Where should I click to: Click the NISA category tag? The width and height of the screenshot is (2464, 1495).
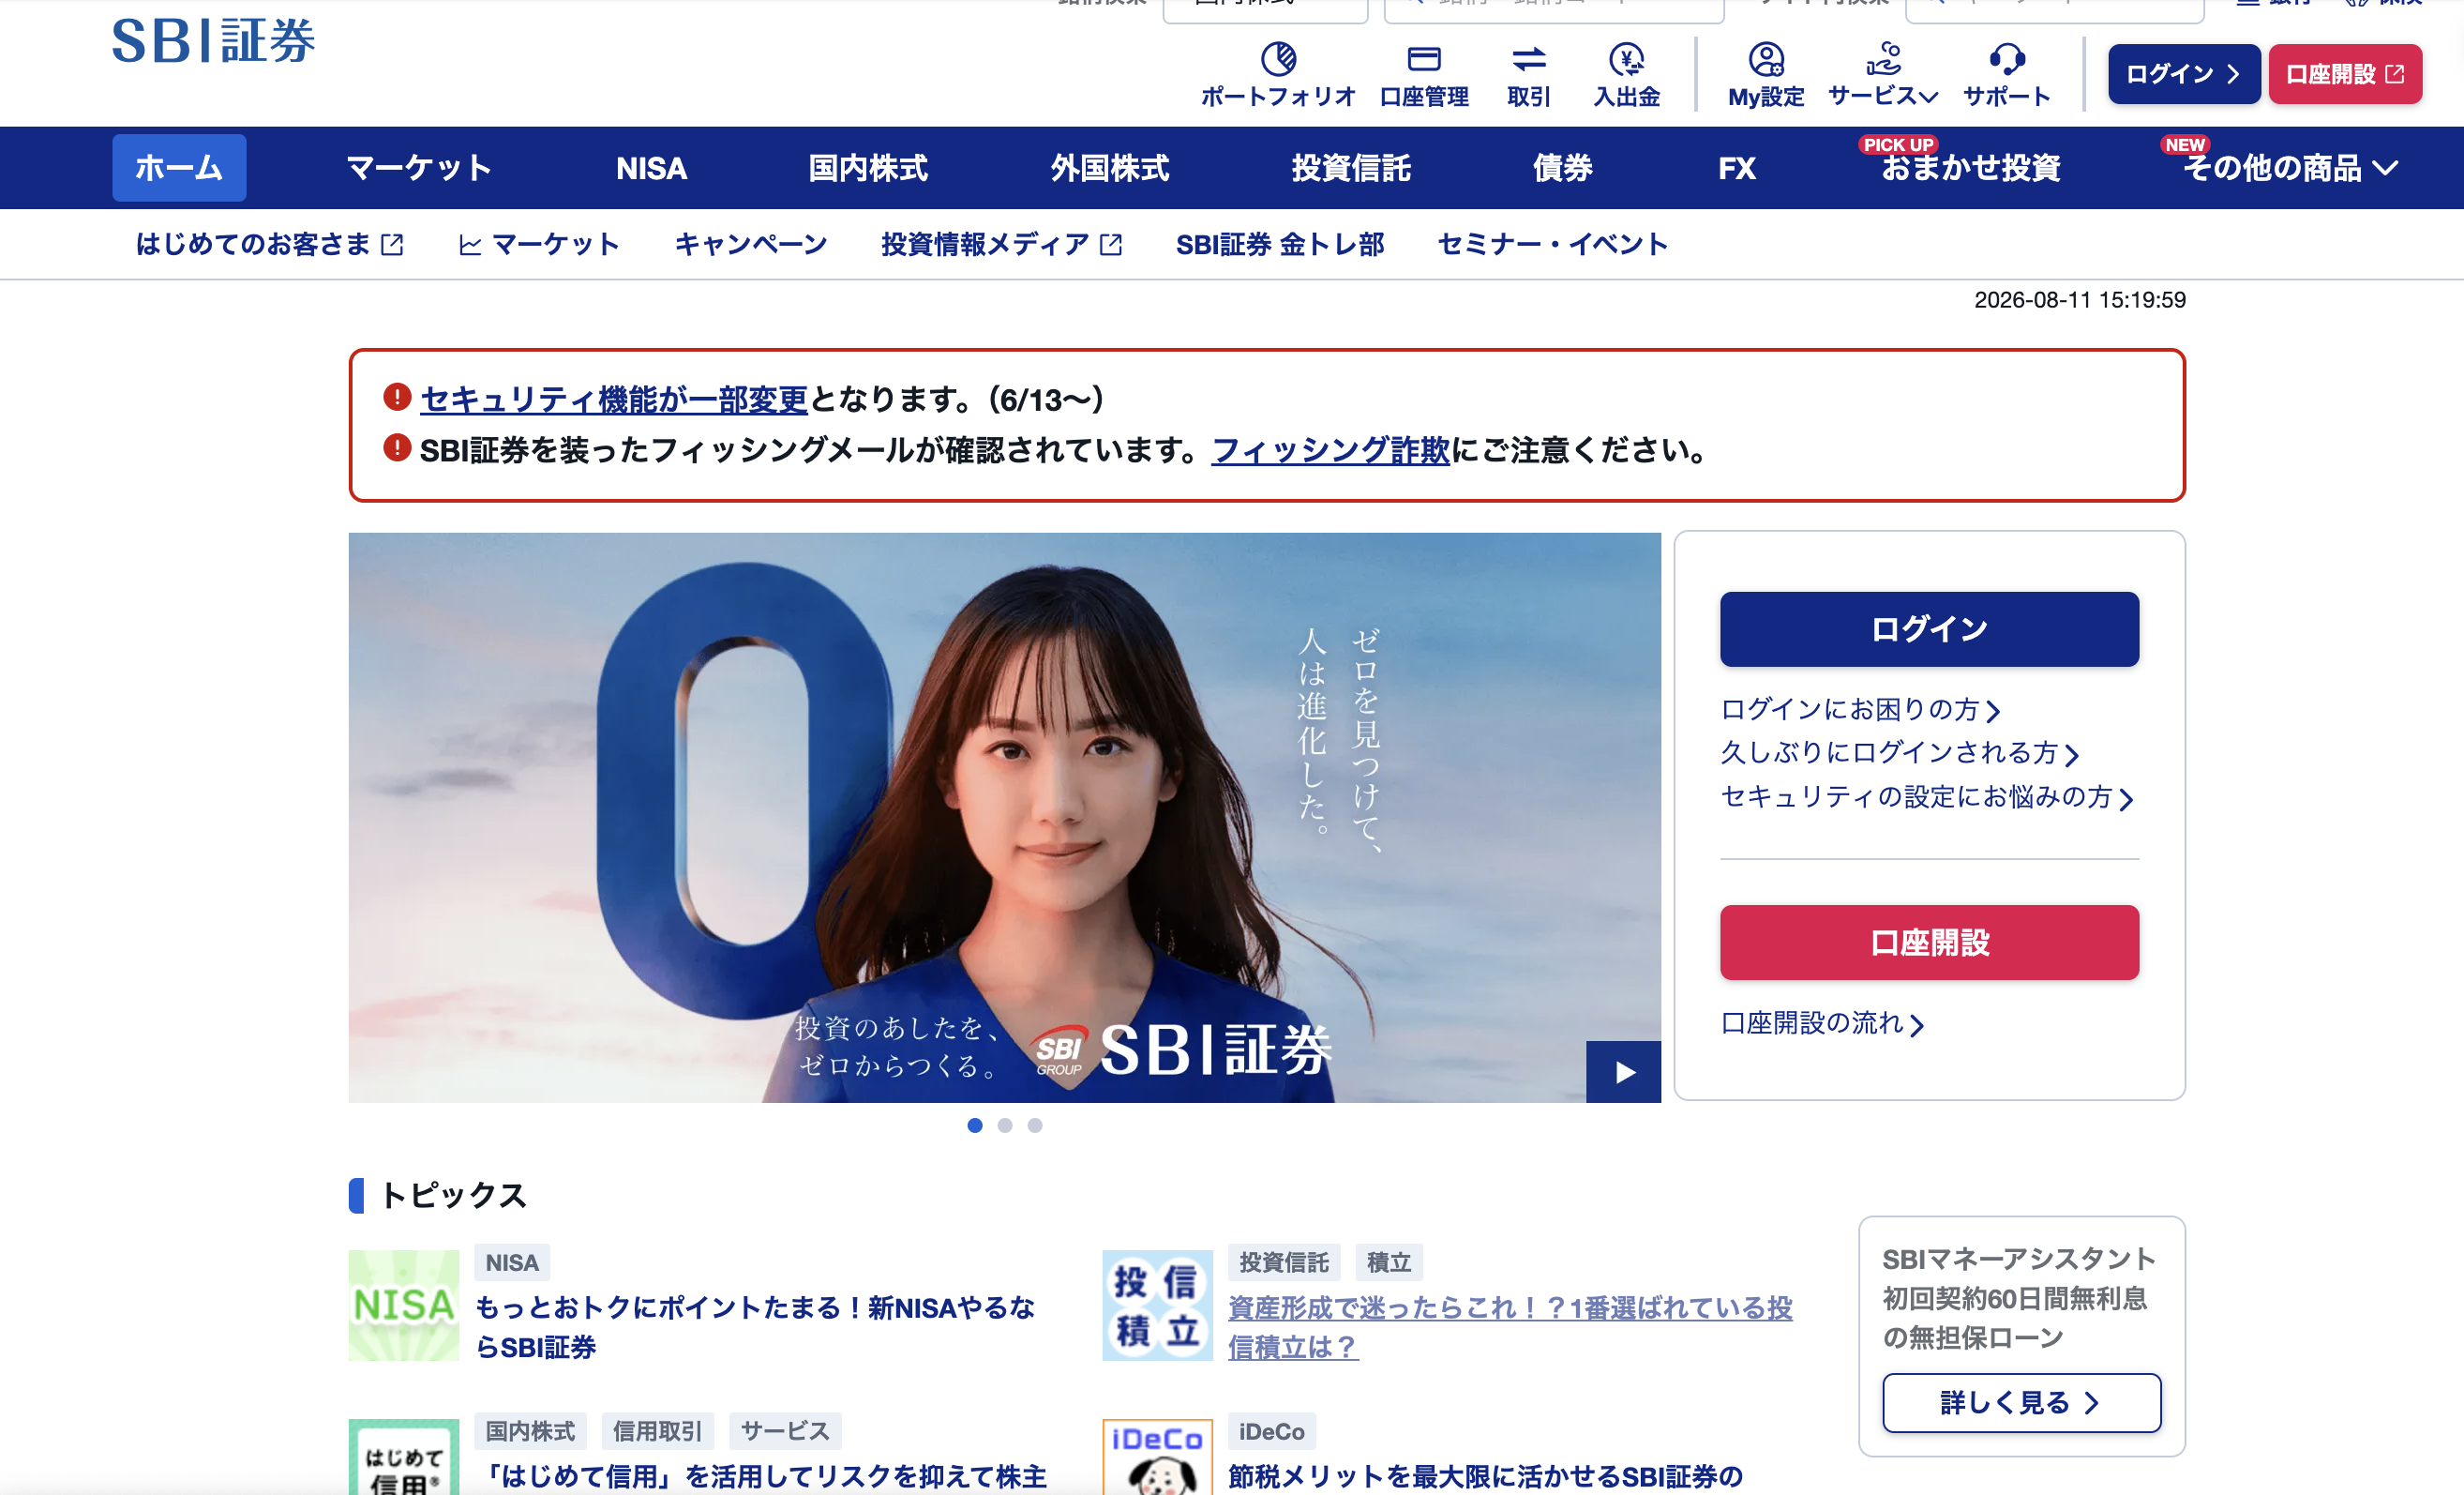[x=512, y=1262]
